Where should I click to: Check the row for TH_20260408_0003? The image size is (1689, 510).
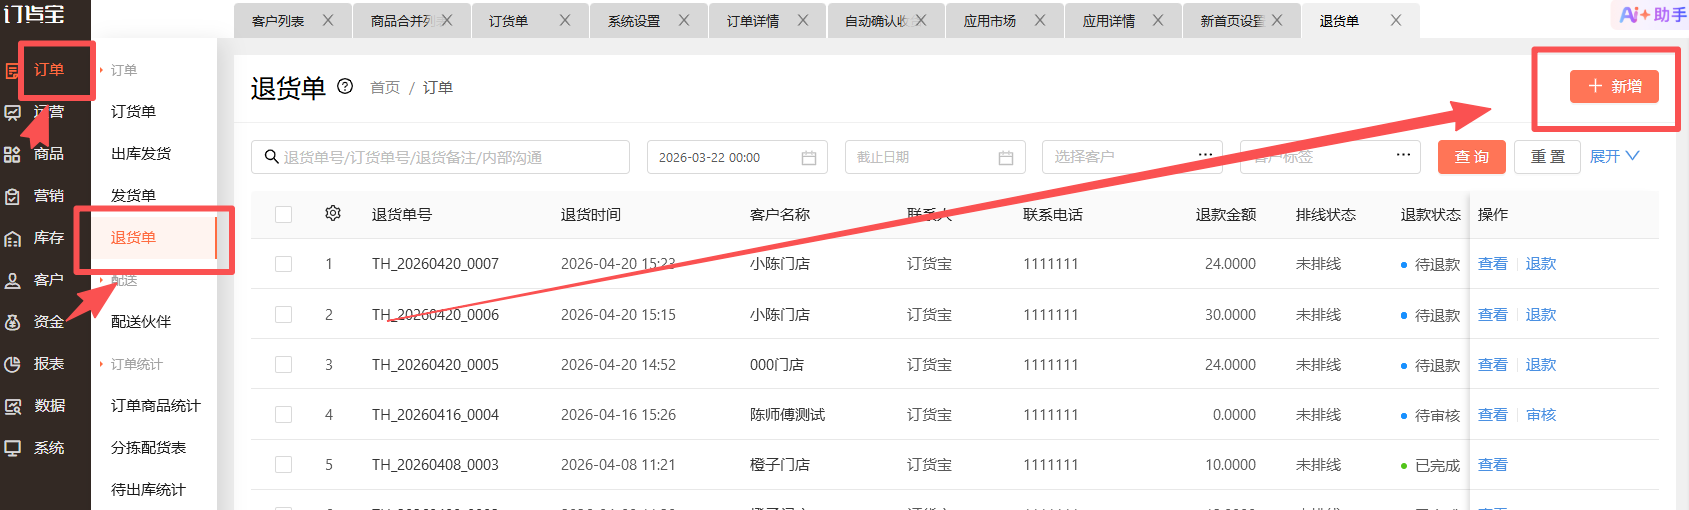click(x=284, y=464)
